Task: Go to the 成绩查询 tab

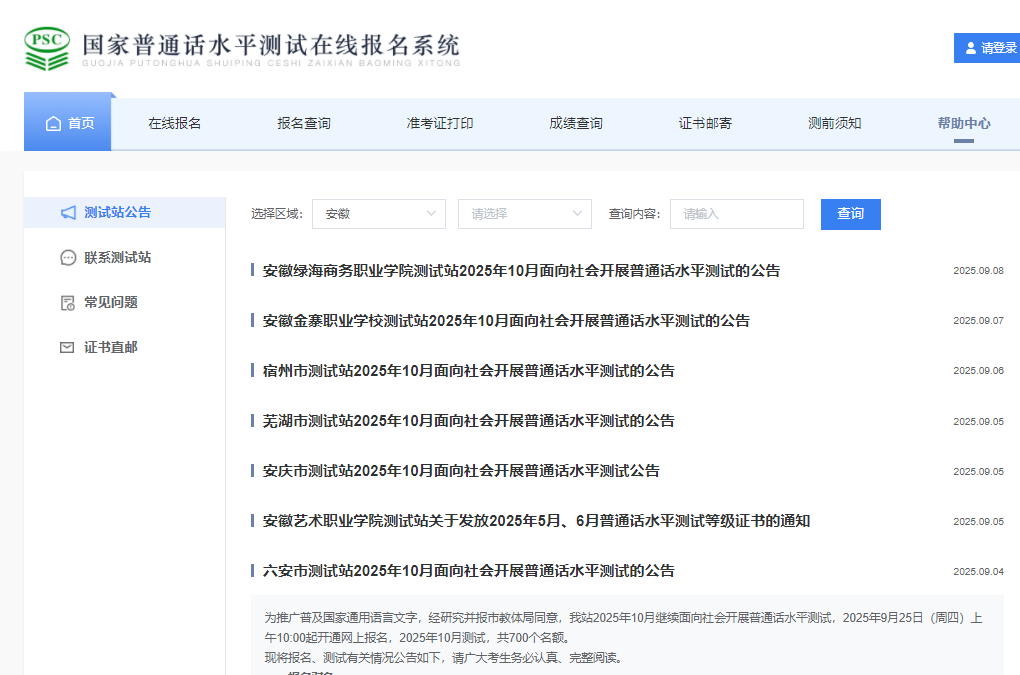Action: [x=576, y=123]
